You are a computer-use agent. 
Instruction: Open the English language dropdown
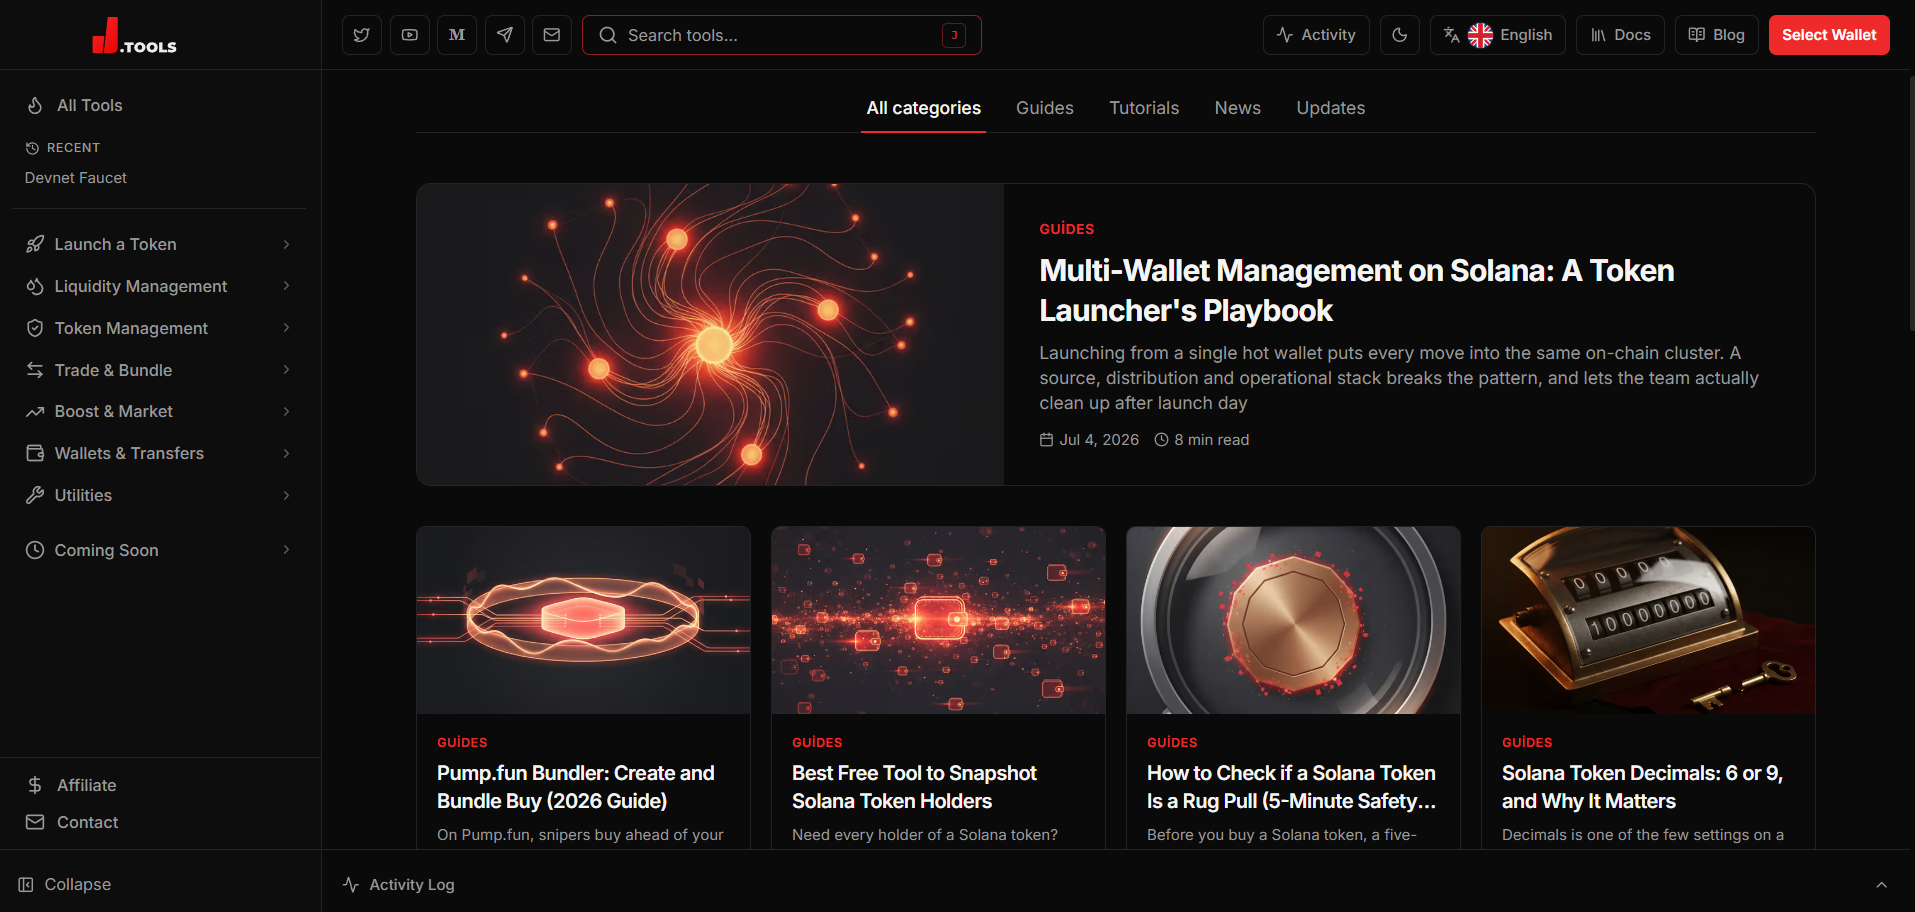pos(1498,35)
